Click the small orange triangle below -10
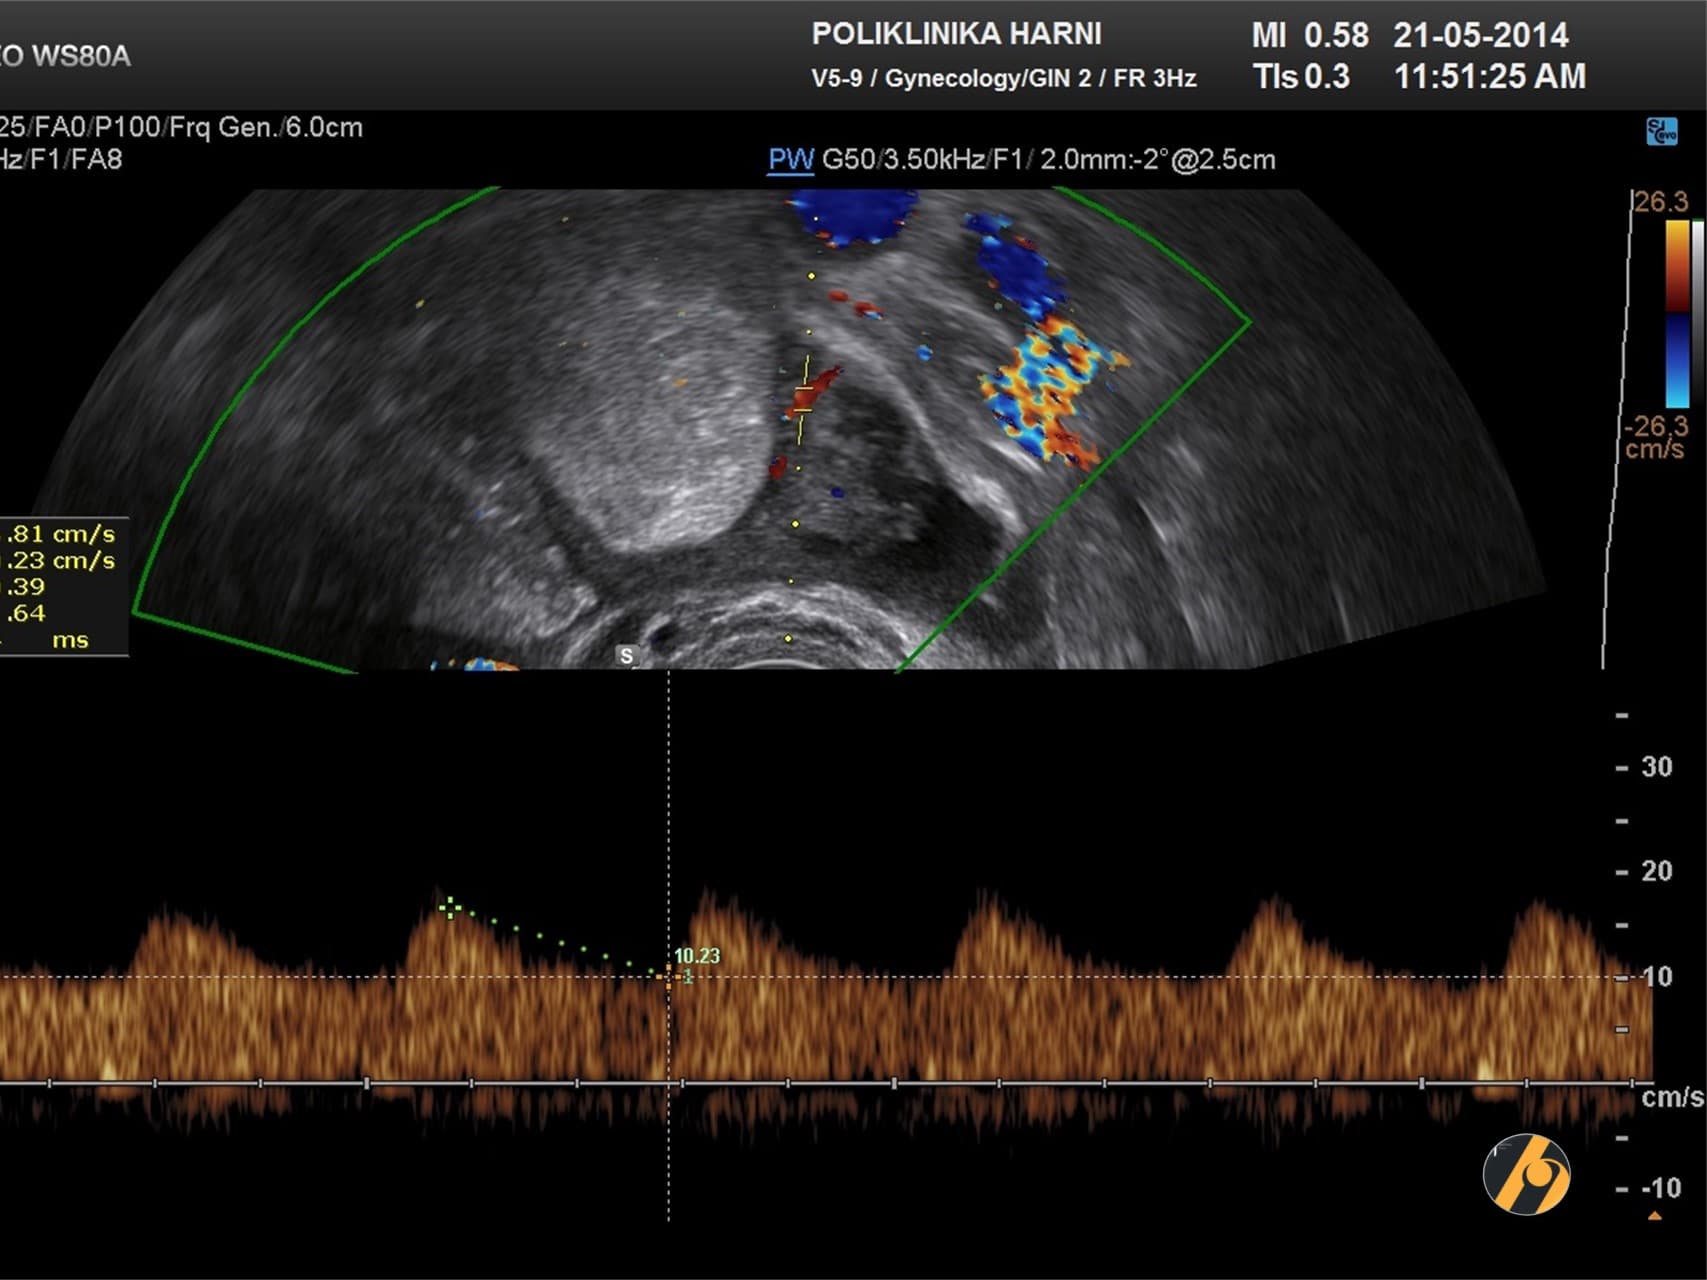This screenshot has height=1280, width=1707. coord(1655,1216)
